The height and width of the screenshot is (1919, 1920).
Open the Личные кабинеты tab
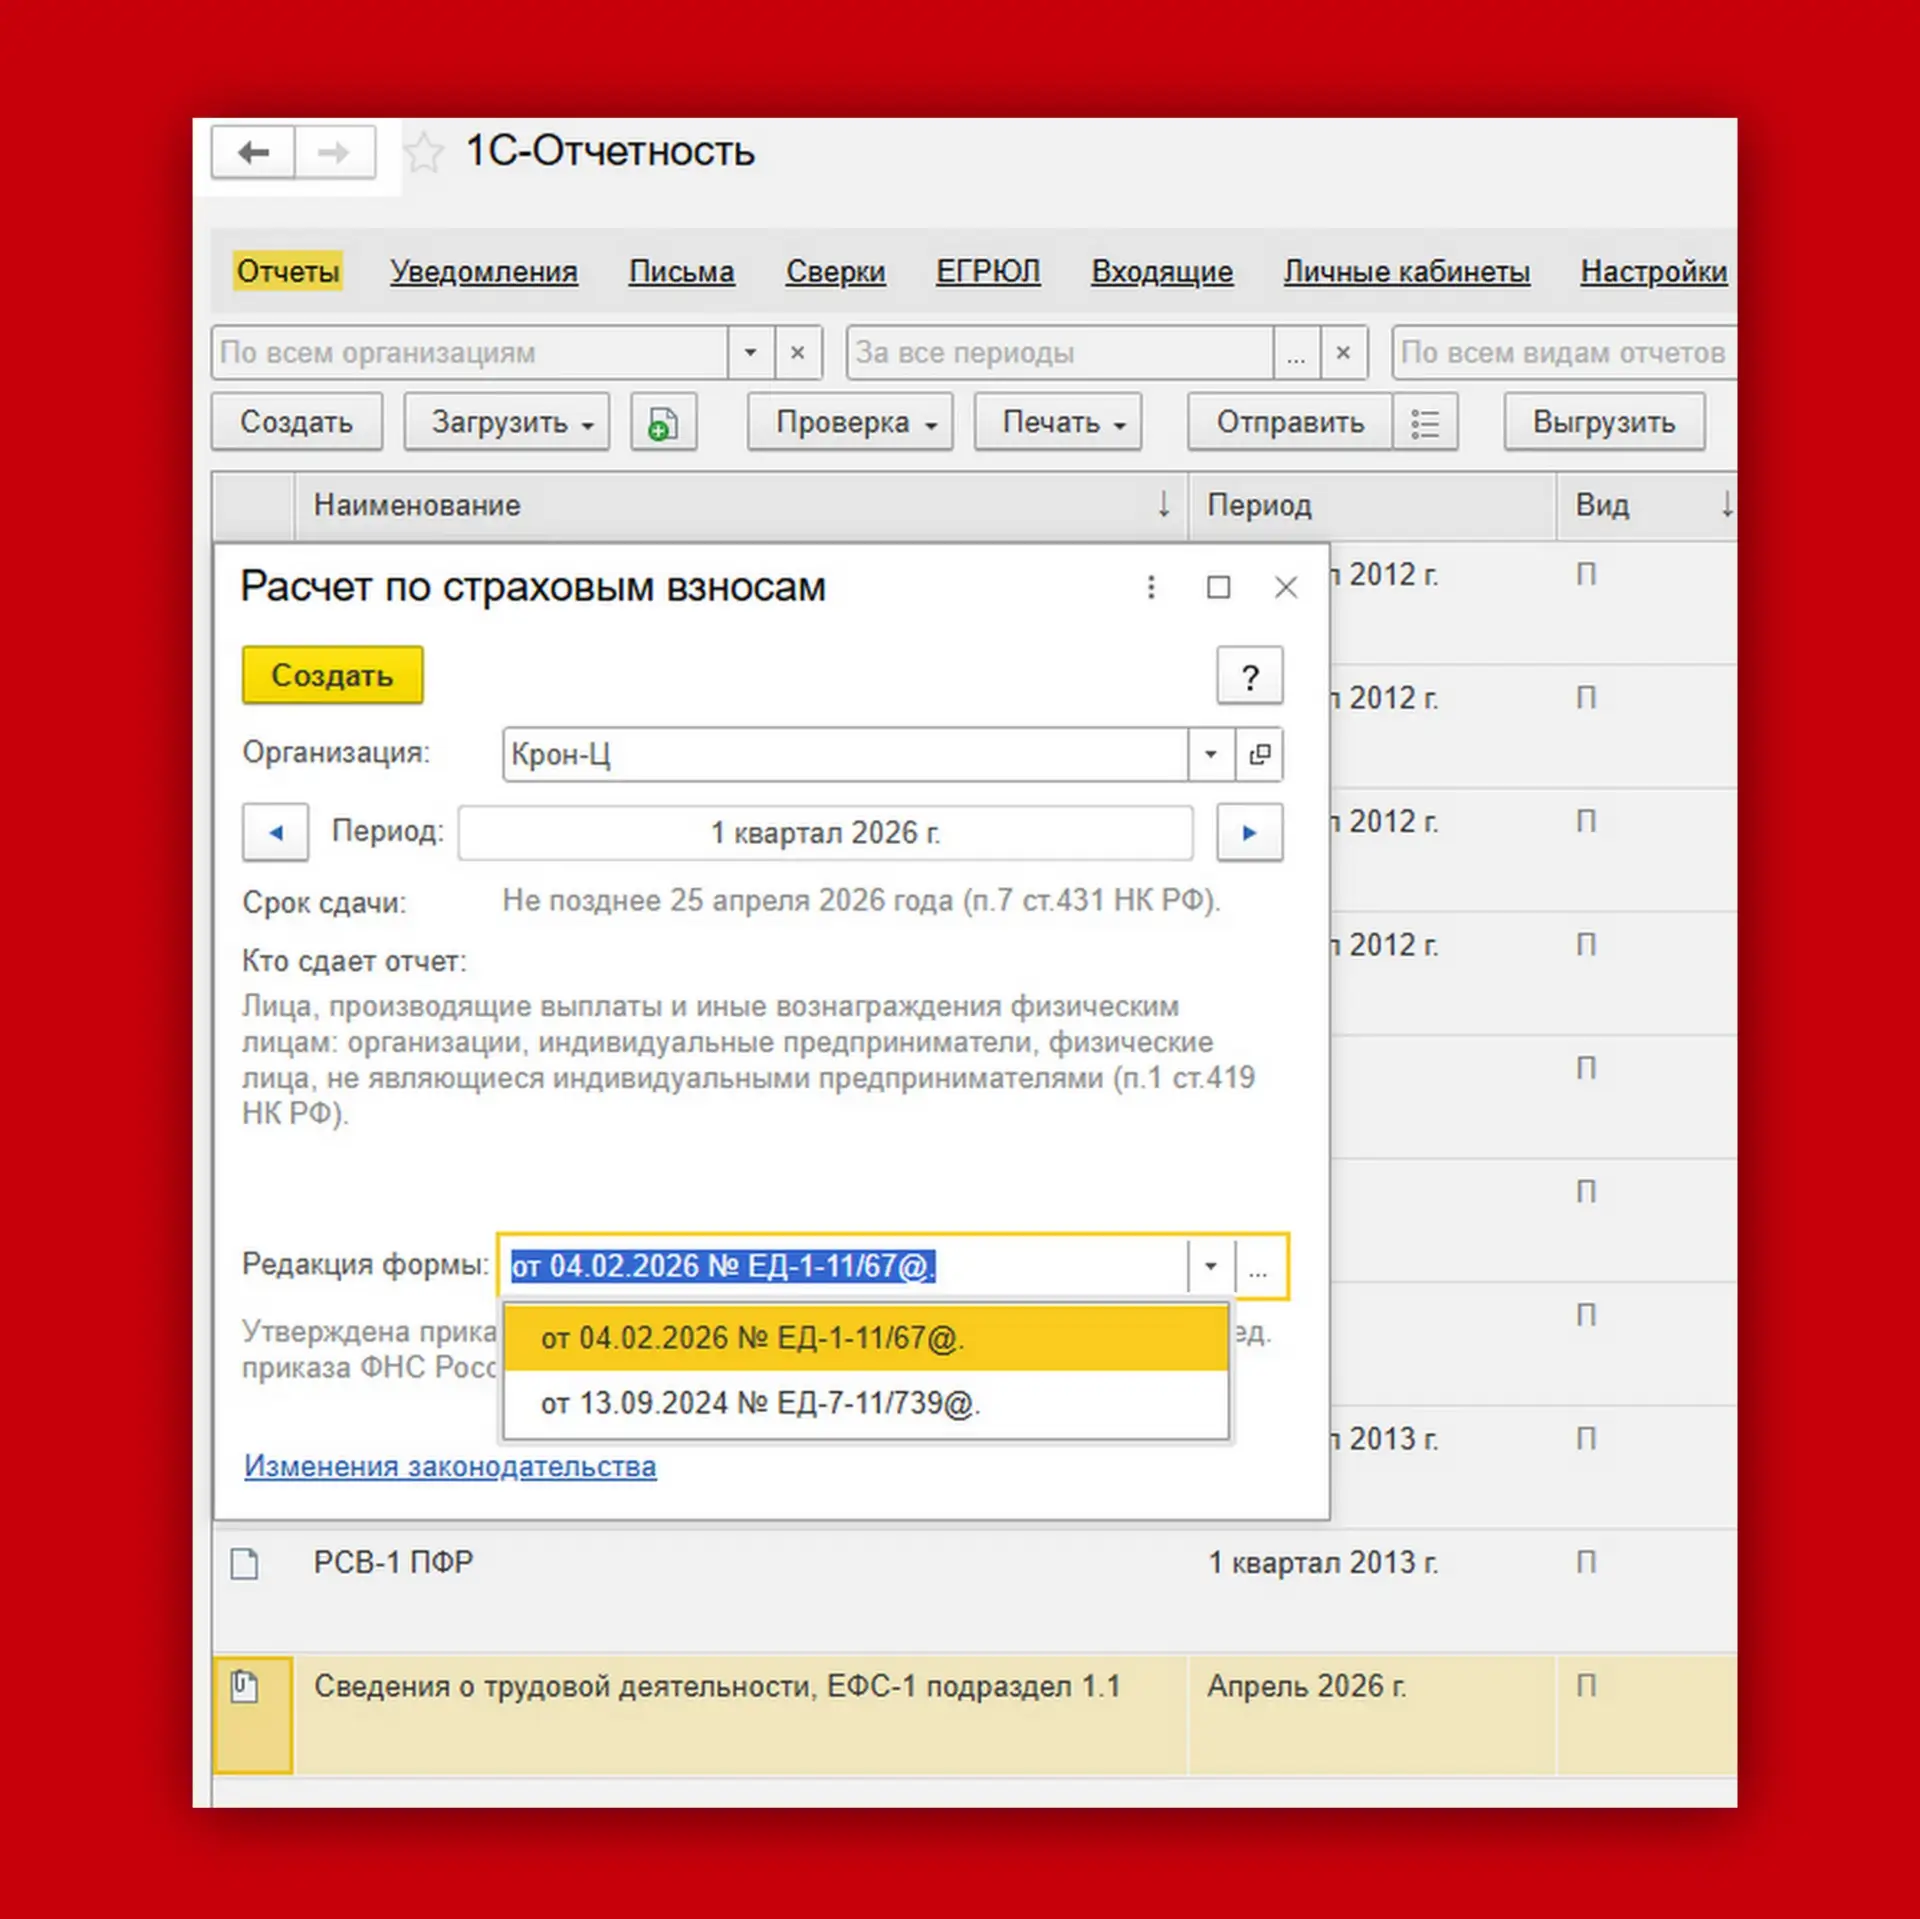coord(1407,272)
